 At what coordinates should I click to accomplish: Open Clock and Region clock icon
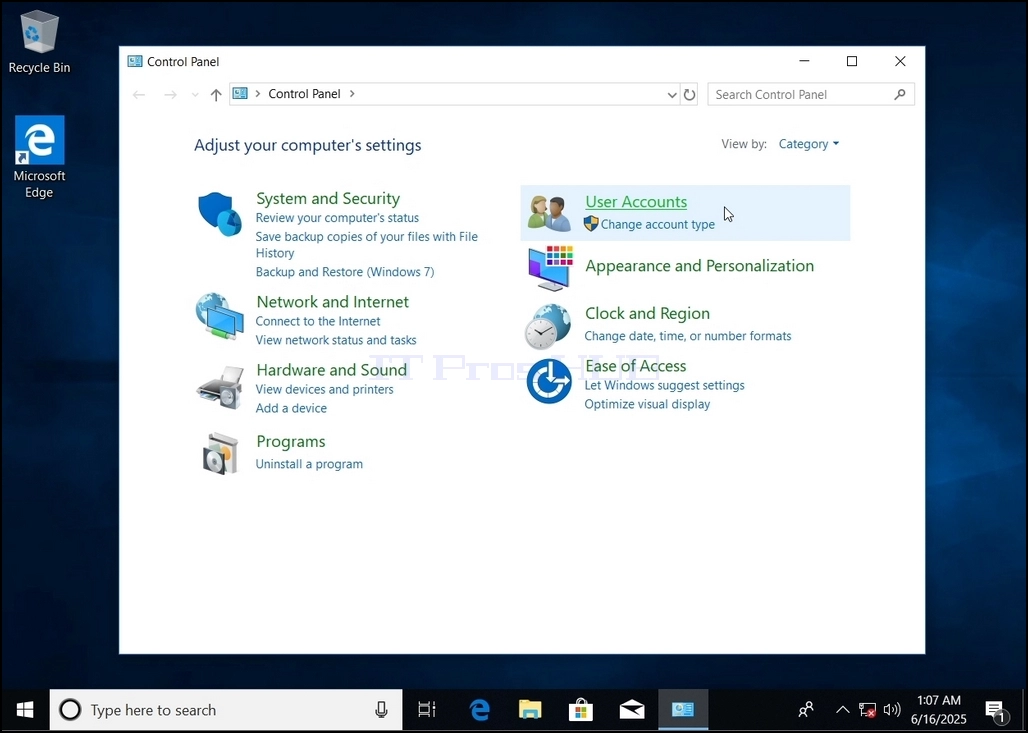point(548,326)
